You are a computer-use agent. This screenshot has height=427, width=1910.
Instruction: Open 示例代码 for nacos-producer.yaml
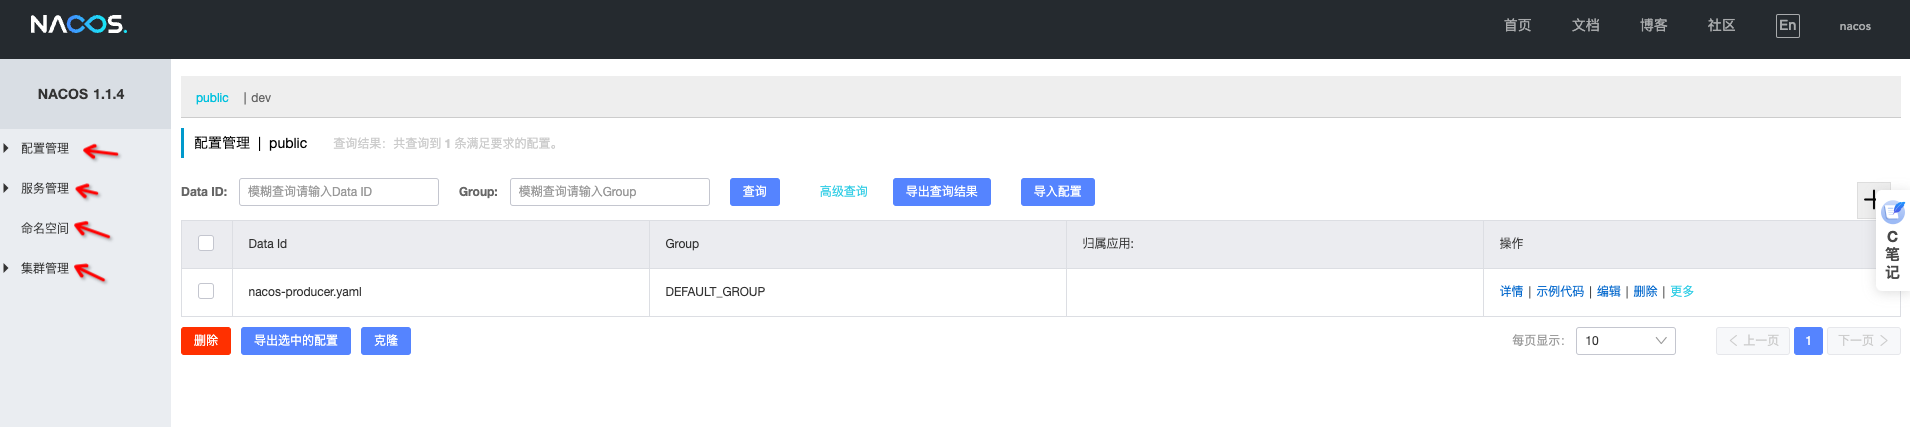[x=1560, y=292]
